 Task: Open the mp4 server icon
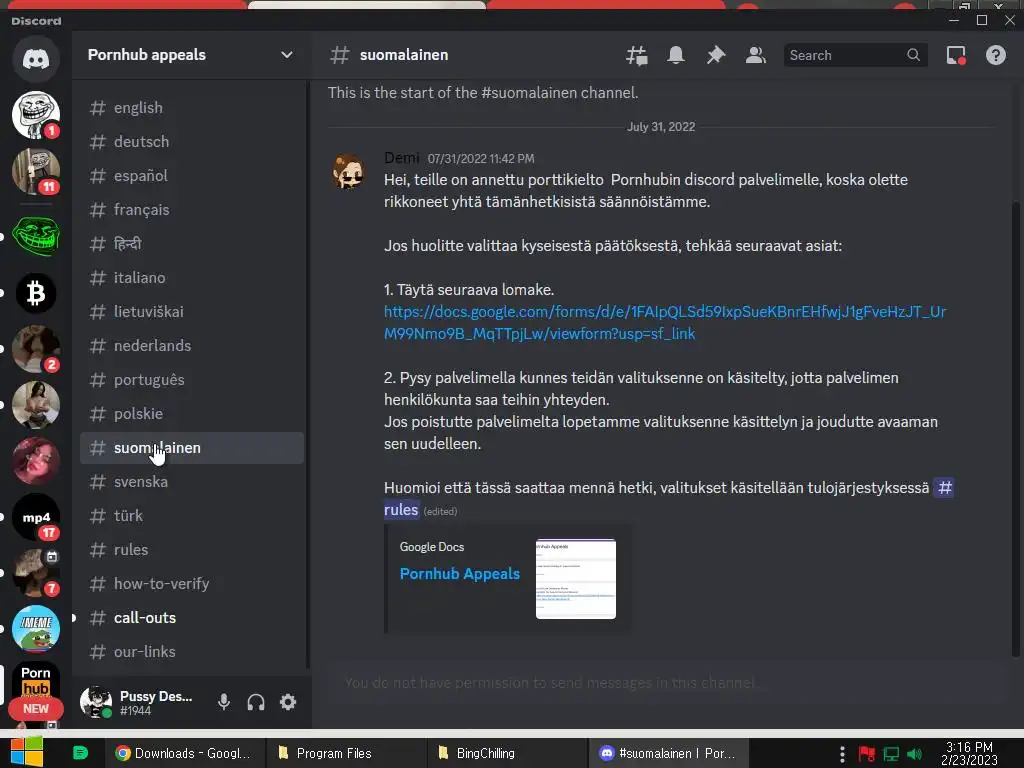(x=36, y=517)
